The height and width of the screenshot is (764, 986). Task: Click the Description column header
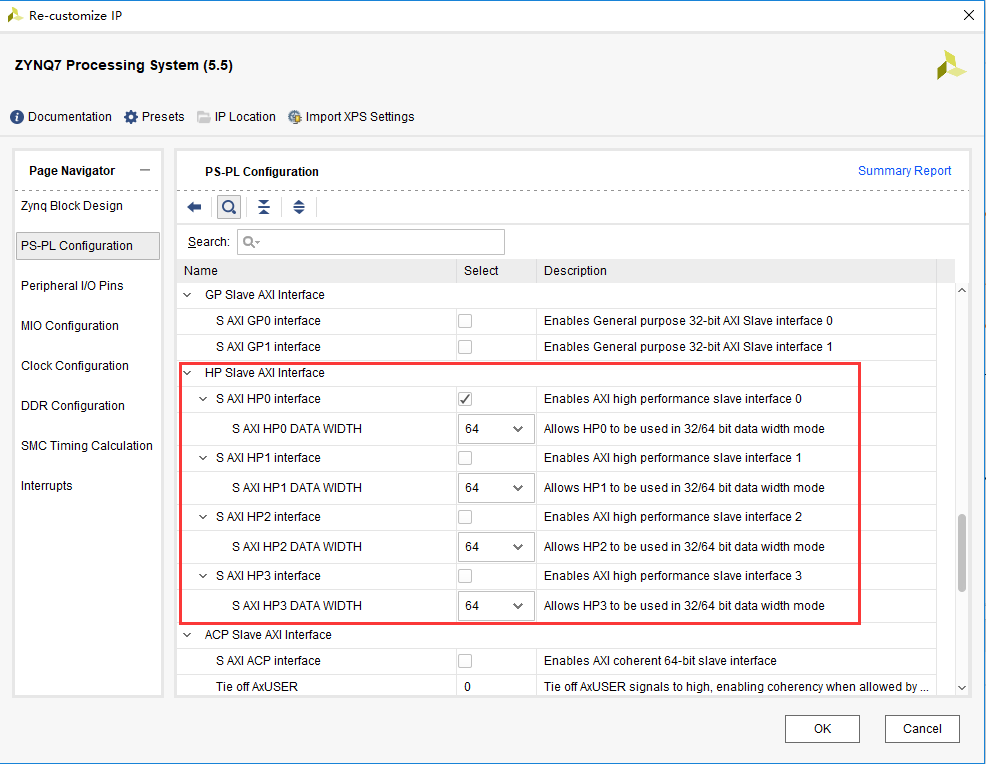tap(736, 271)
